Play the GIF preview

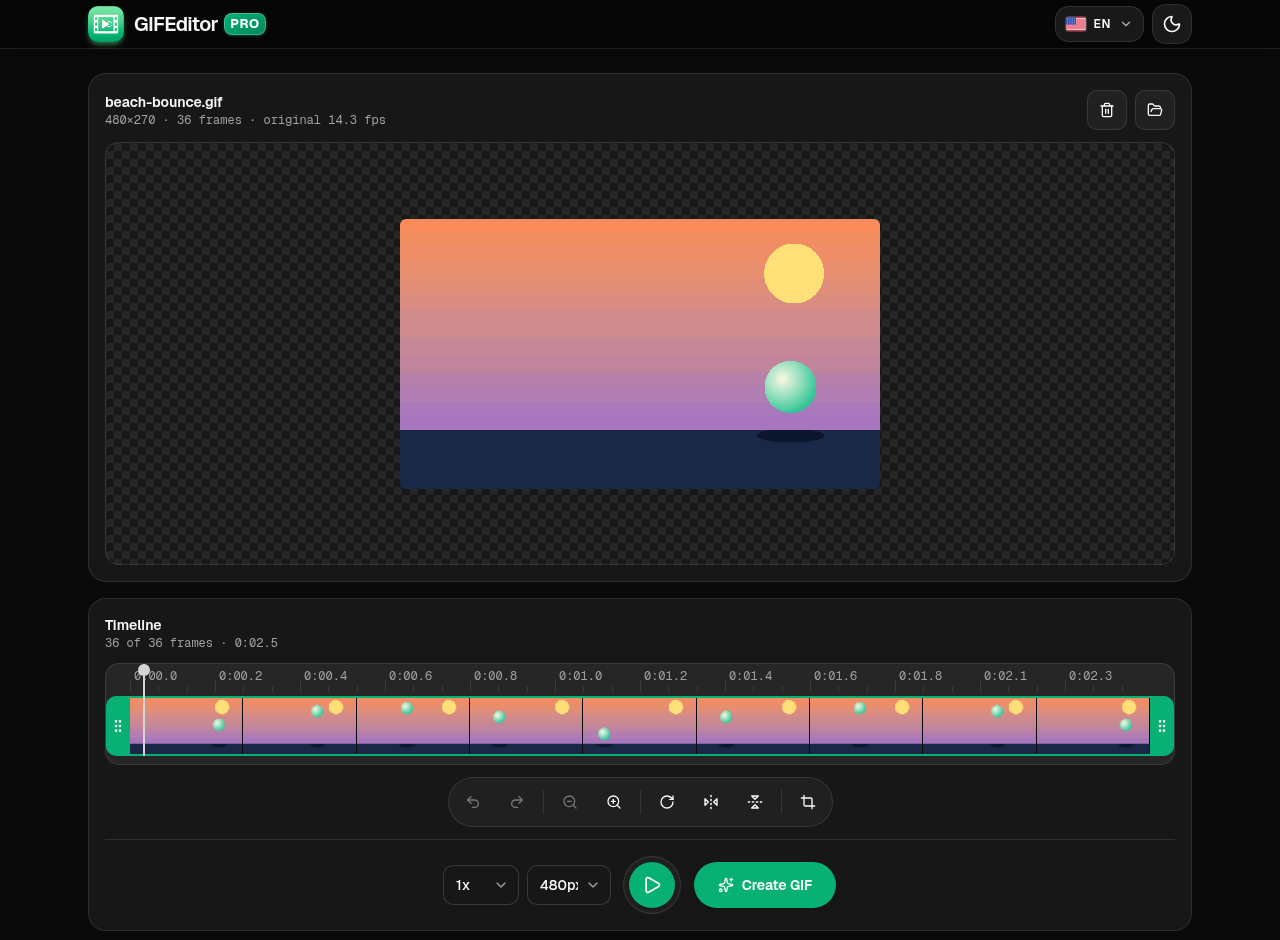click(x=652, y=885)
